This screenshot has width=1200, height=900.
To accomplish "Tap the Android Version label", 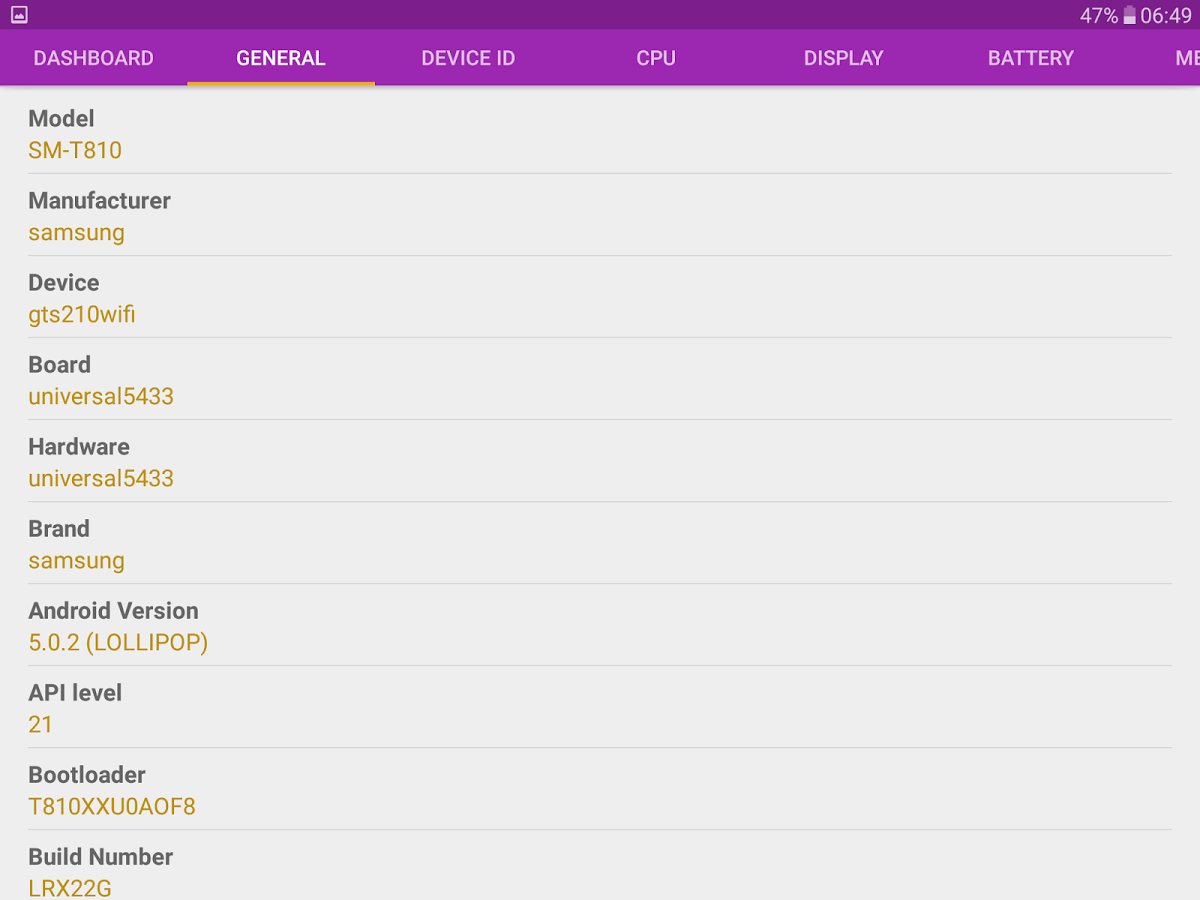I will [113, 611].
